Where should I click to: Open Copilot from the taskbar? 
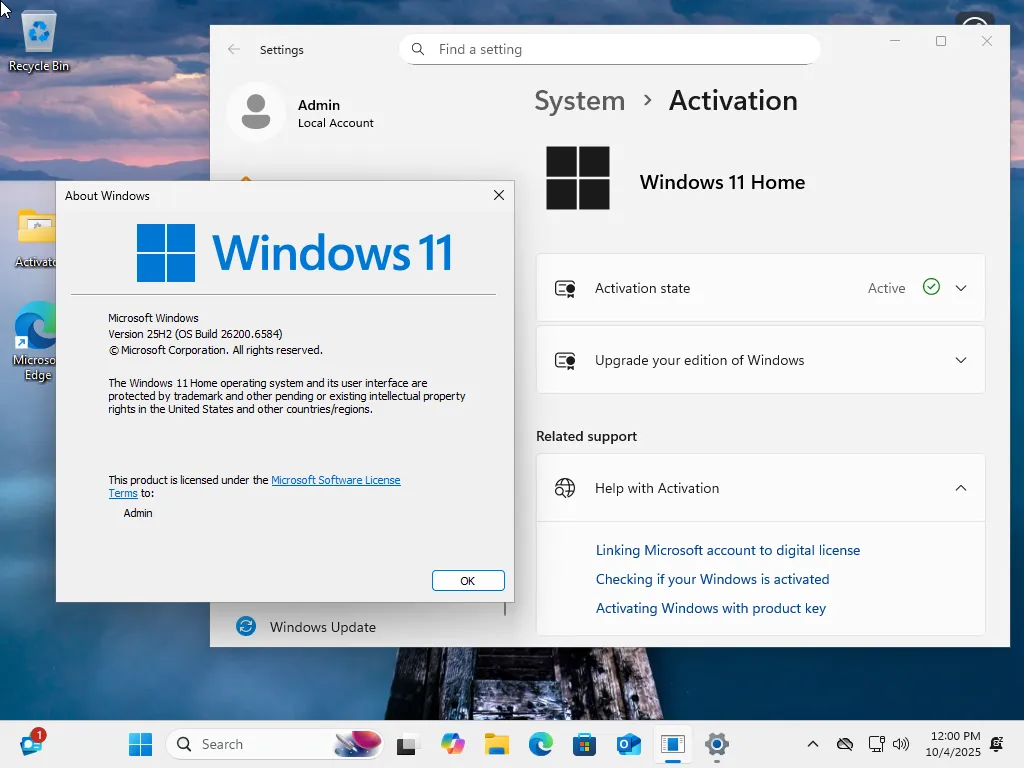coord(453,744)
